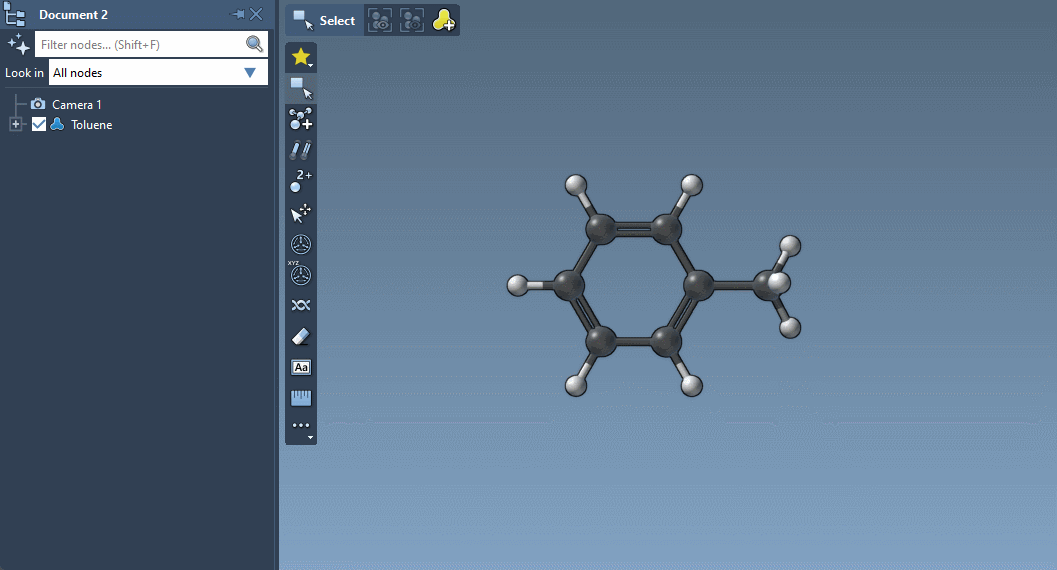Select the Aa text label tool
The width and height of the screenshot is (1057, 570).
click(301, 367)
